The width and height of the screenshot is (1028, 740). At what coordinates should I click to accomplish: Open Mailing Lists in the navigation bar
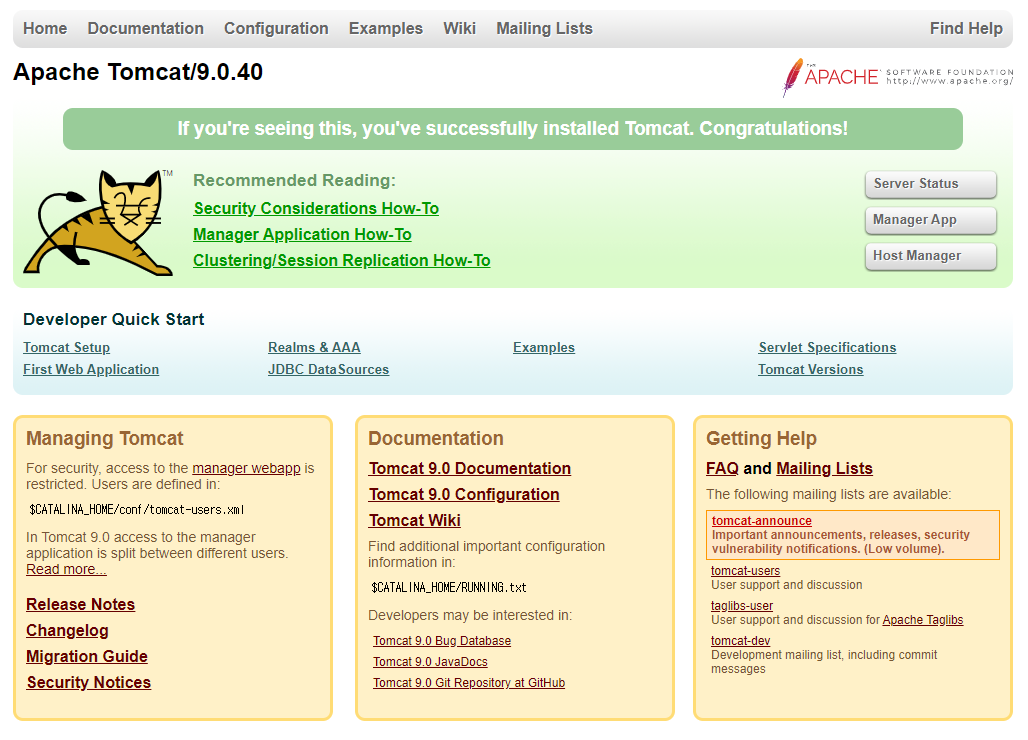coord(544,28)
